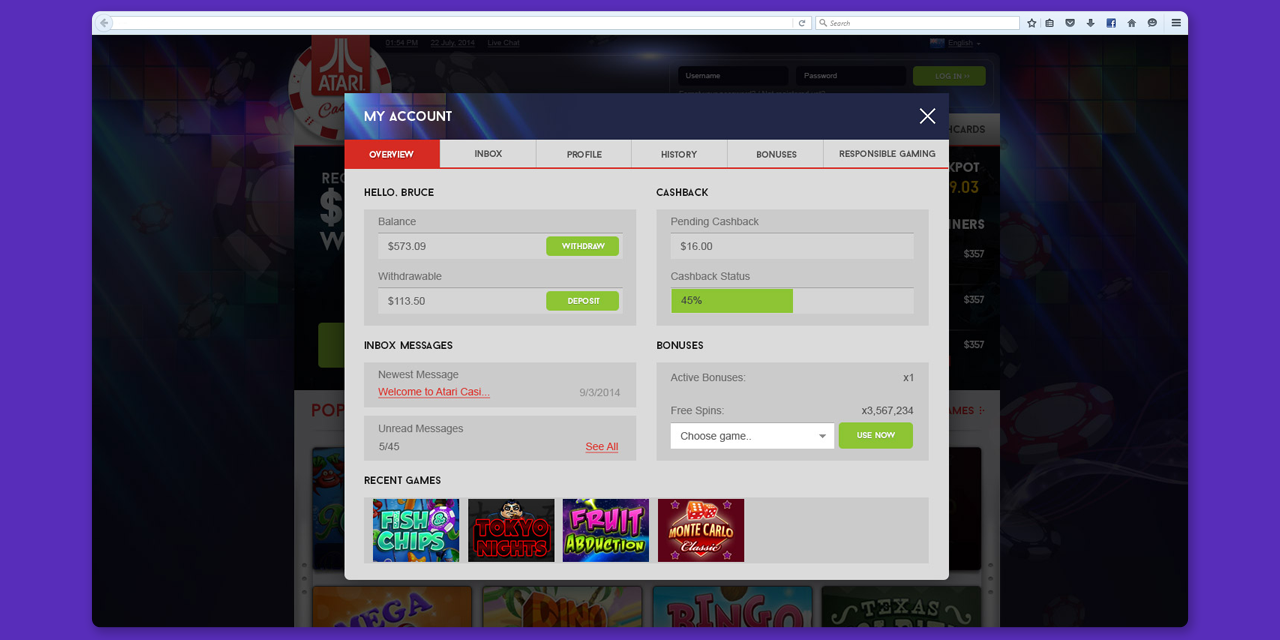Screen dimensions: 1280x640
Task: Click the Password field on the page
Action: click(x=851, y=76)
